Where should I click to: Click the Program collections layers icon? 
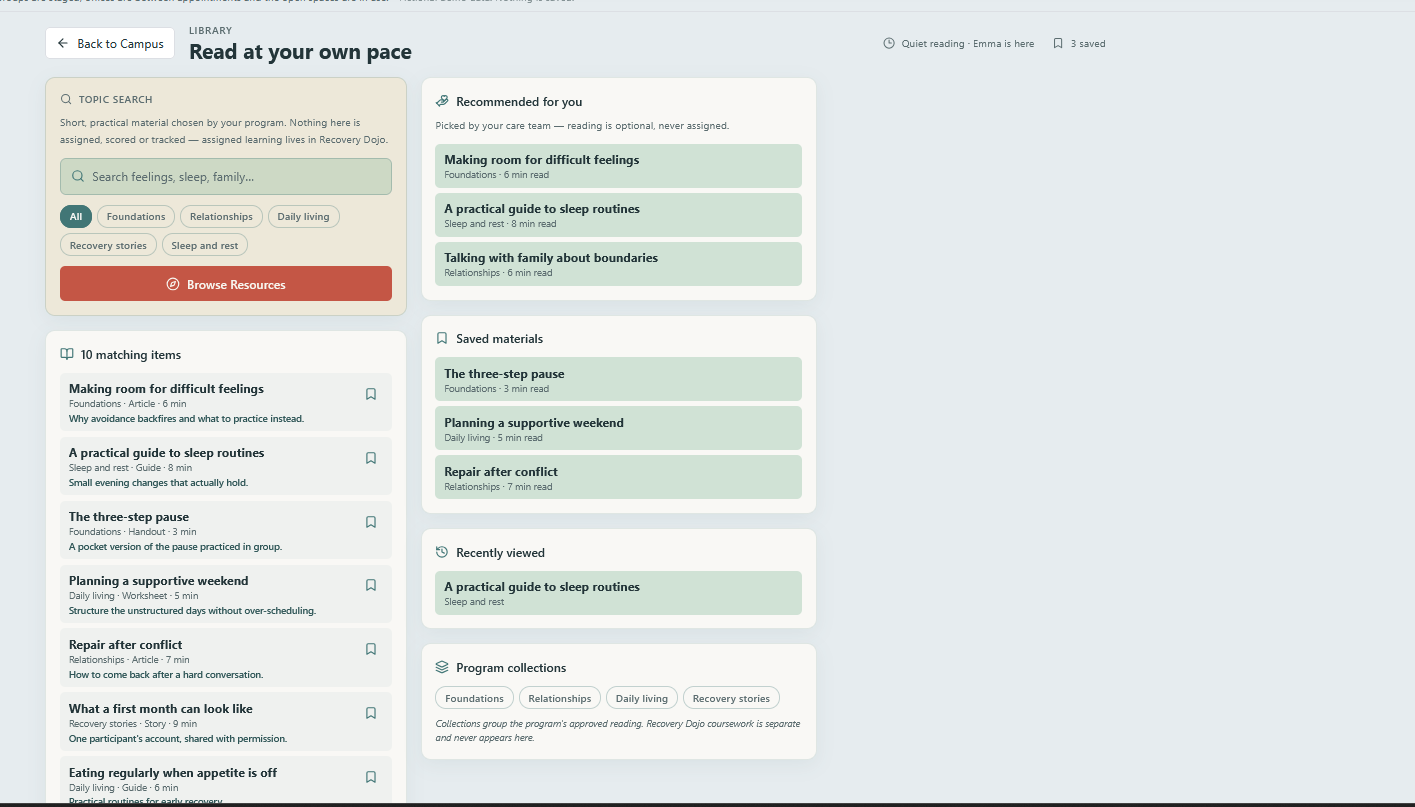(442, 667)
